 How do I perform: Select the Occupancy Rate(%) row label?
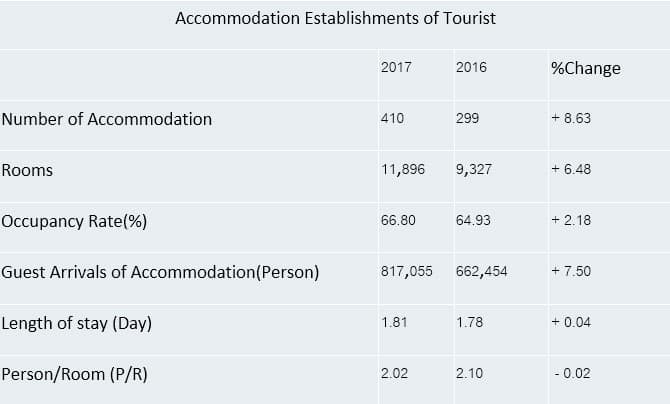[74, 221]
